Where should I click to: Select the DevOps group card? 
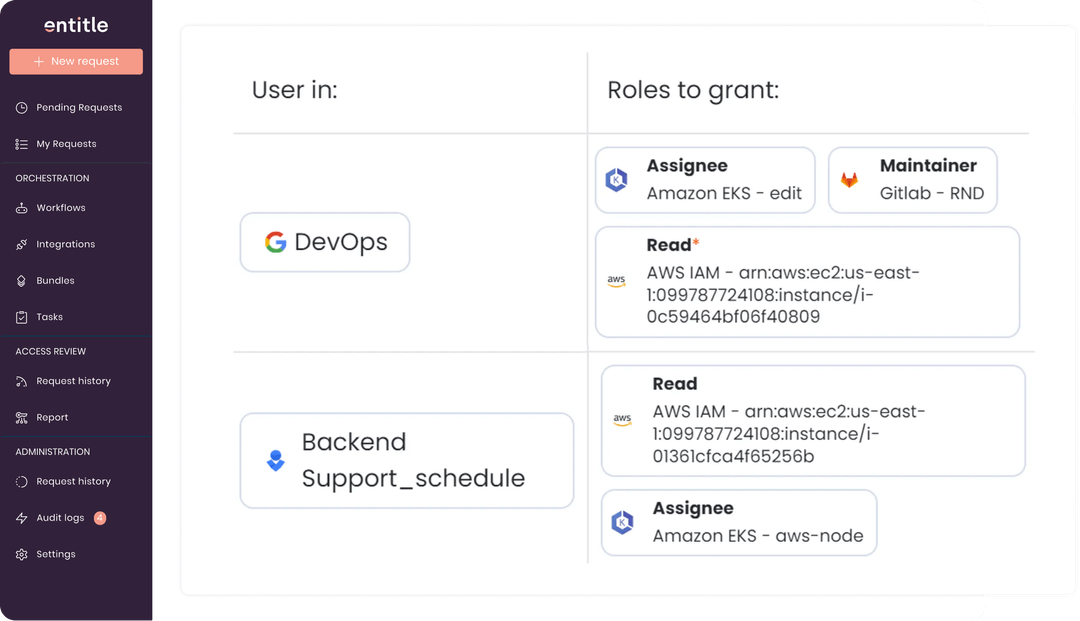pyautogui.click(x=324, y=242)
